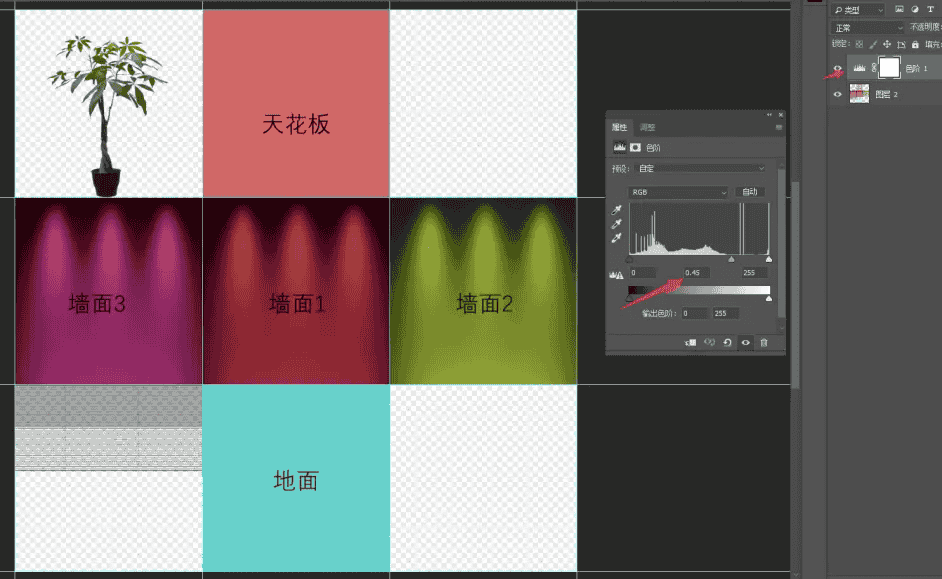This screenshot has width=942, height=579.
Task: Switch to the 属性 tab
Action: coord(619,127)
